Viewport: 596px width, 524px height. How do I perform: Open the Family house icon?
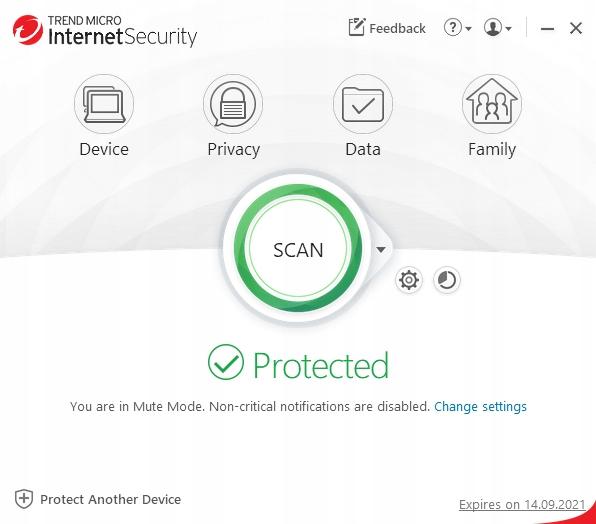pos(492,104)
